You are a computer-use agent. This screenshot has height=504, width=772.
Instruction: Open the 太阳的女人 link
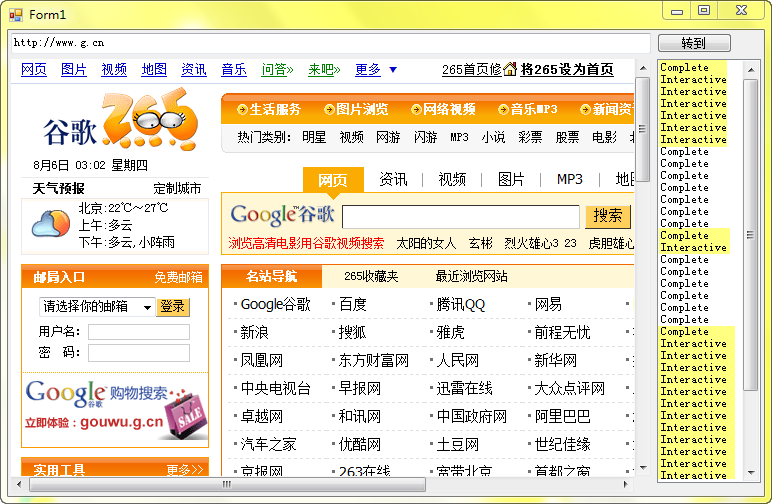426,243
